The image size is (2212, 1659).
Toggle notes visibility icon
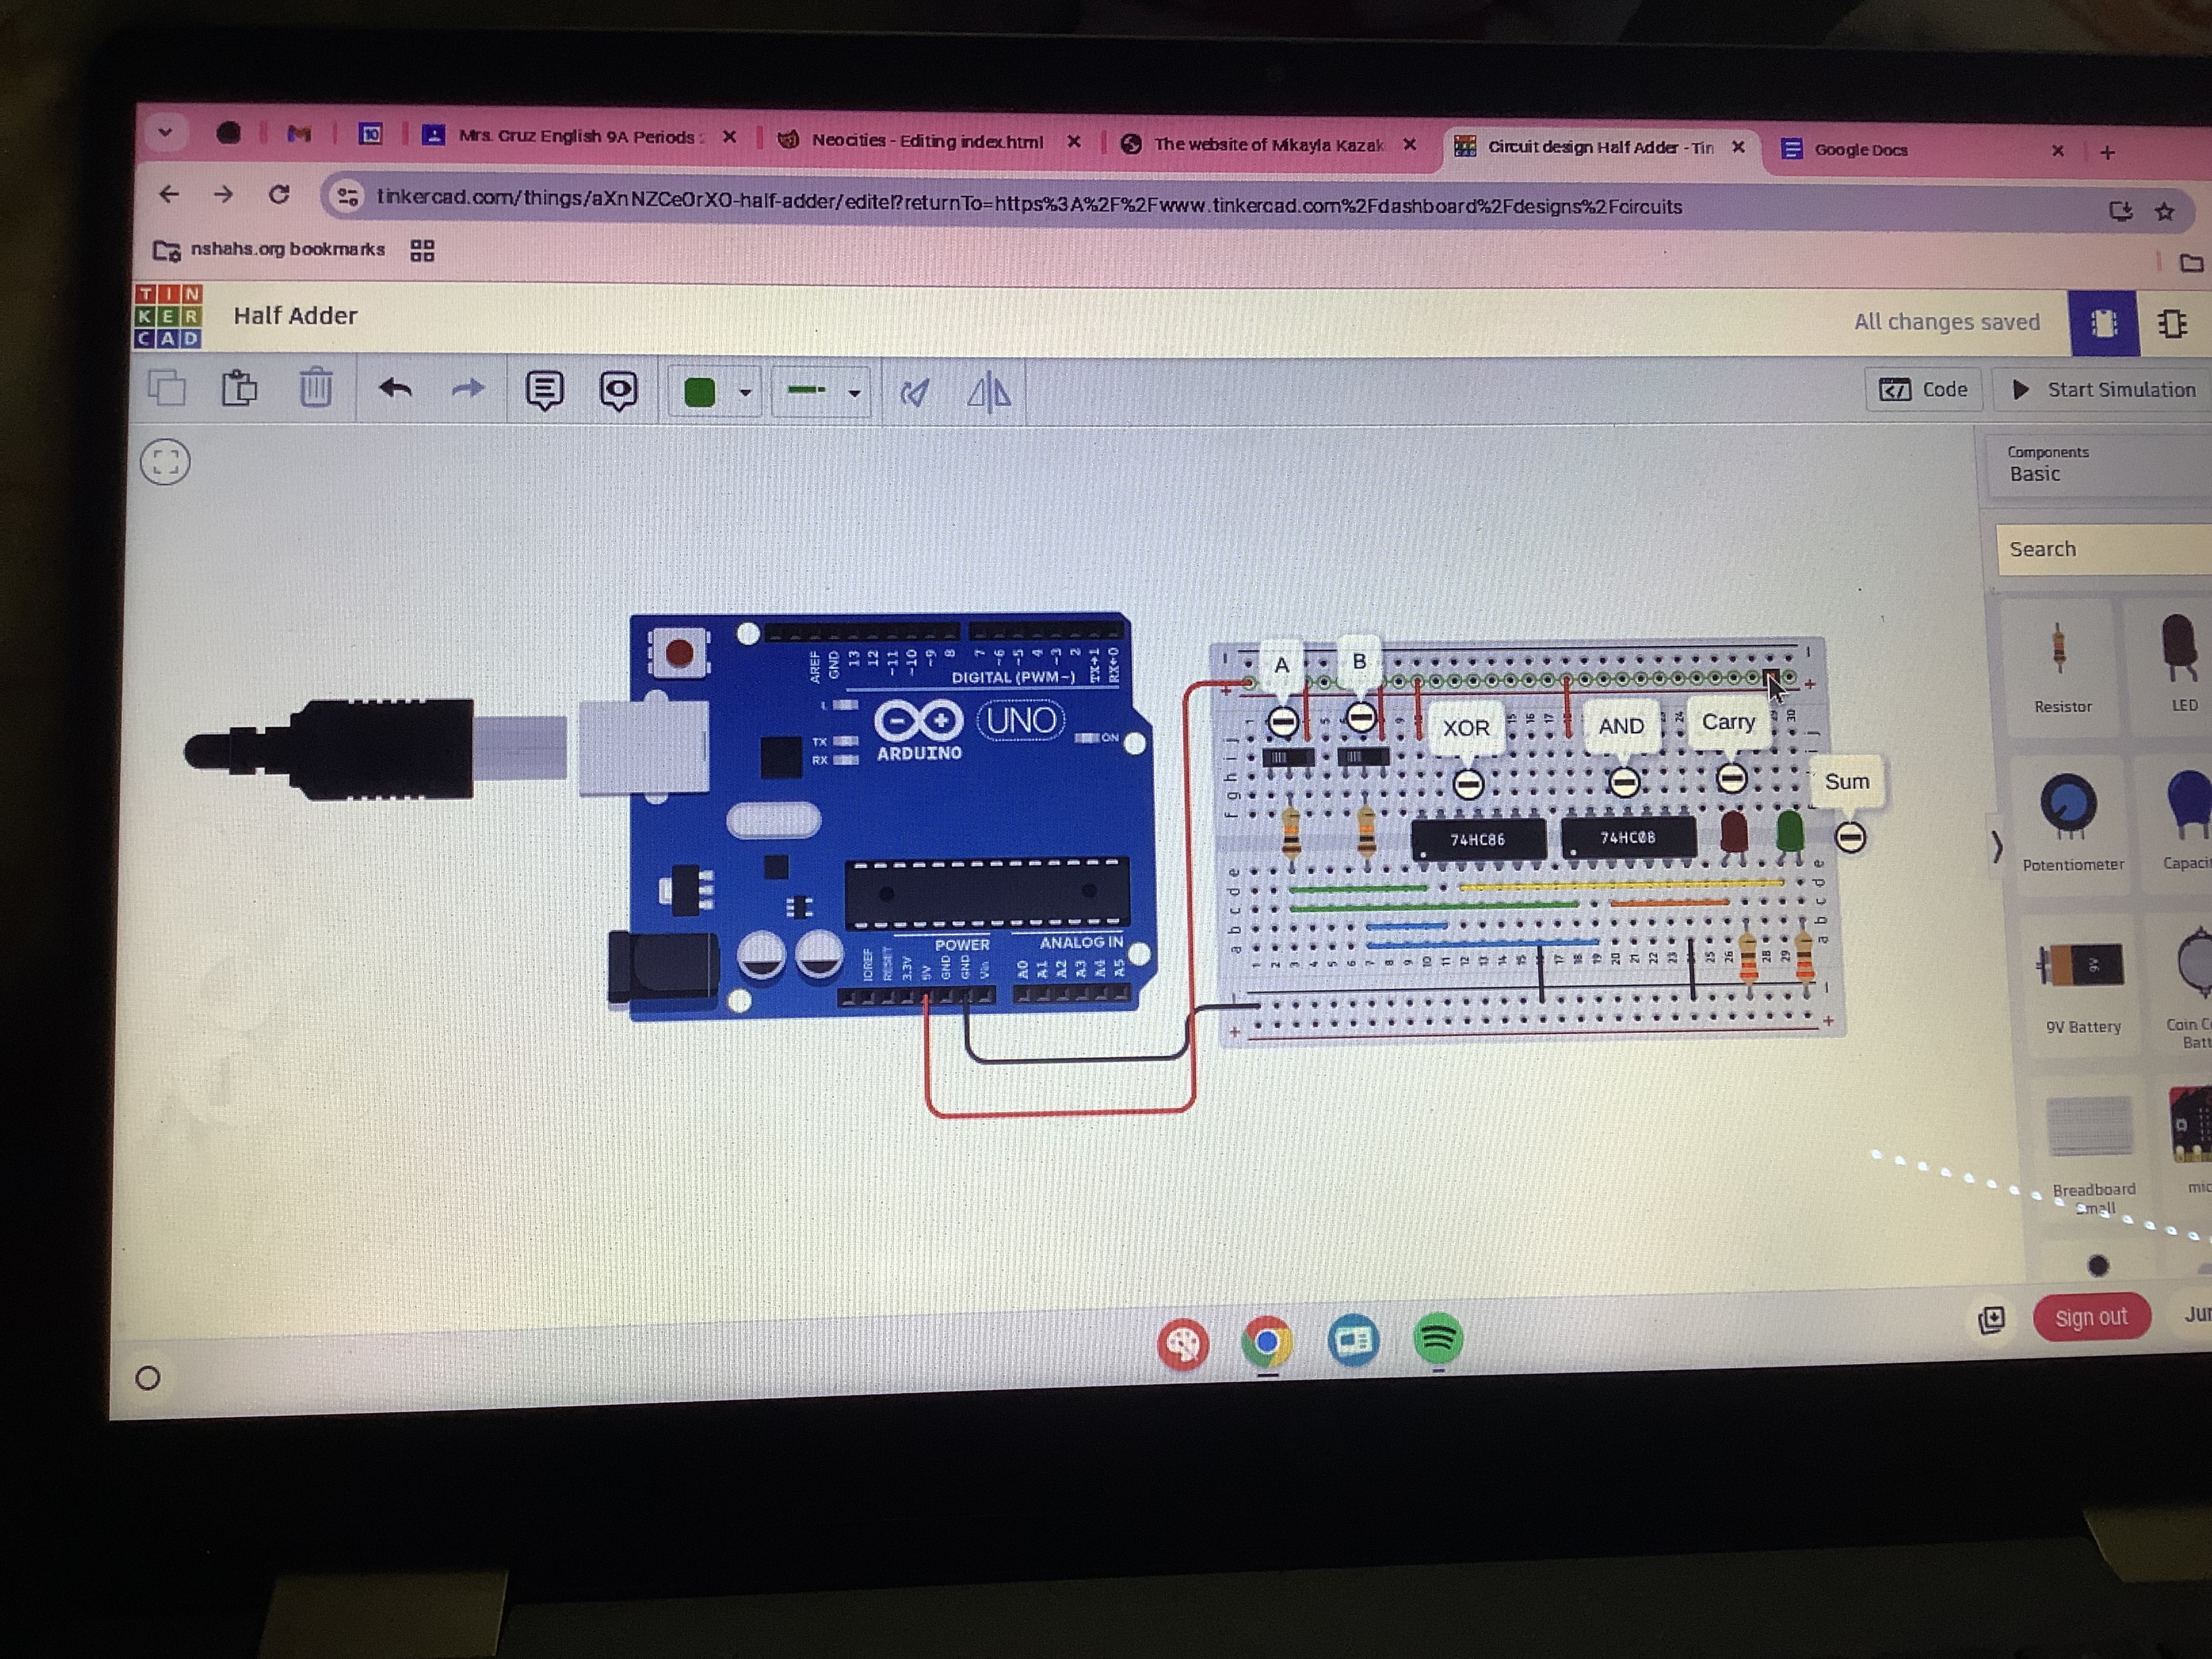(618, 391)
